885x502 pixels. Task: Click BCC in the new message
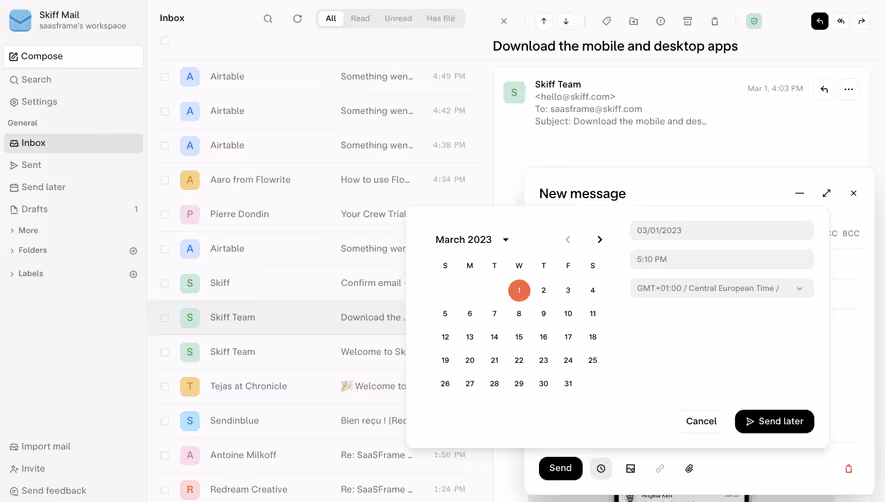pos(851,233)
